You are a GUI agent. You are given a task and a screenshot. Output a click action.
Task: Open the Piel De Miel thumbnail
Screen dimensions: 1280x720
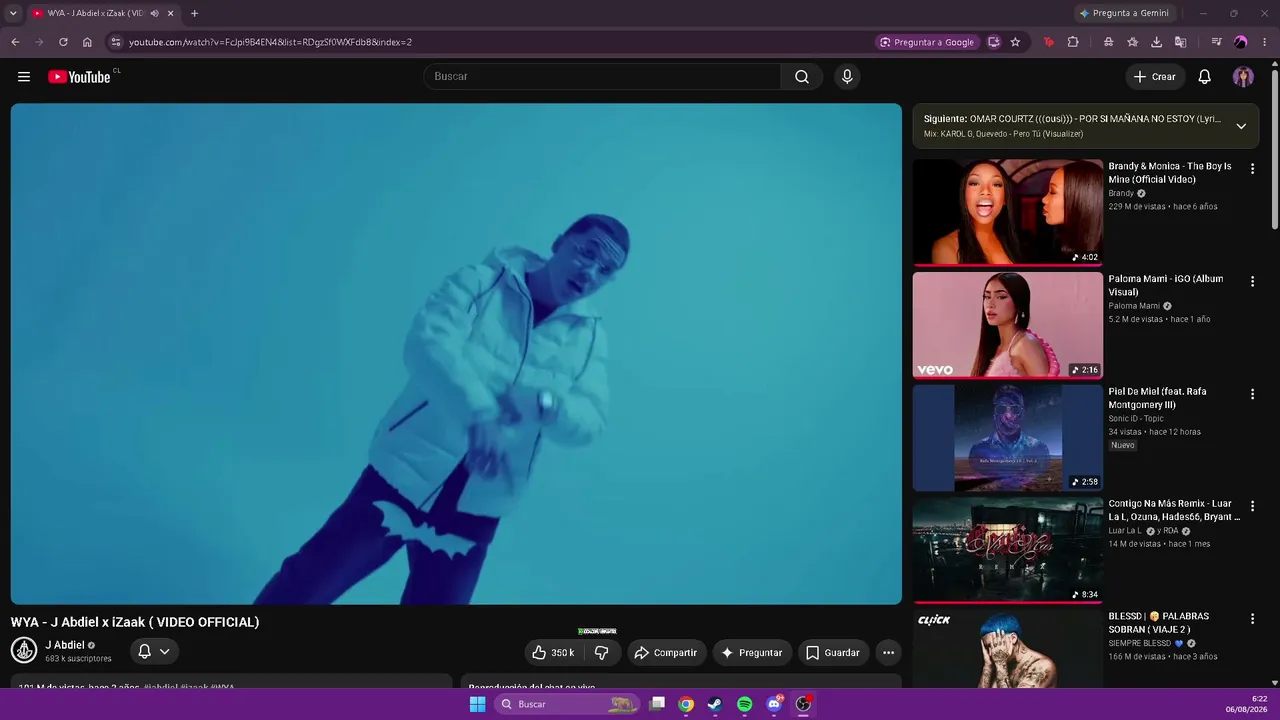[x=1007, y=437]
